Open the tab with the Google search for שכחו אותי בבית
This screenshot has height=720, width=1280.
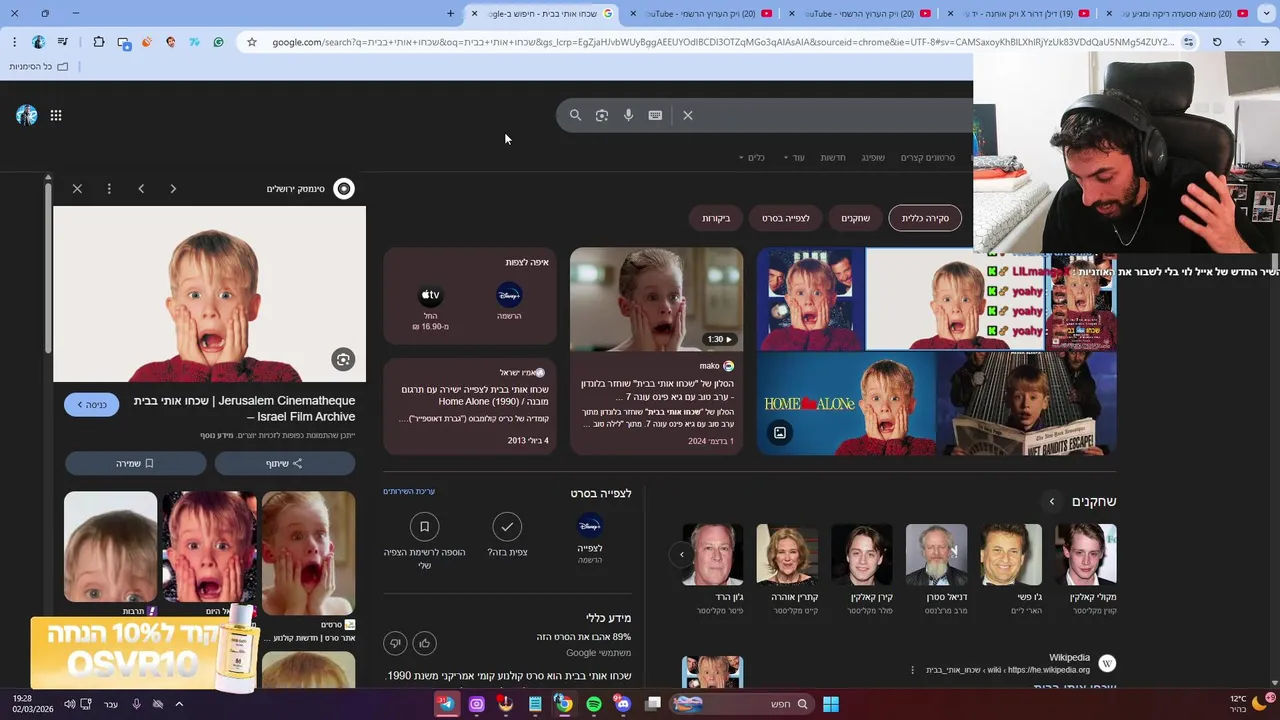coord(545,13)
